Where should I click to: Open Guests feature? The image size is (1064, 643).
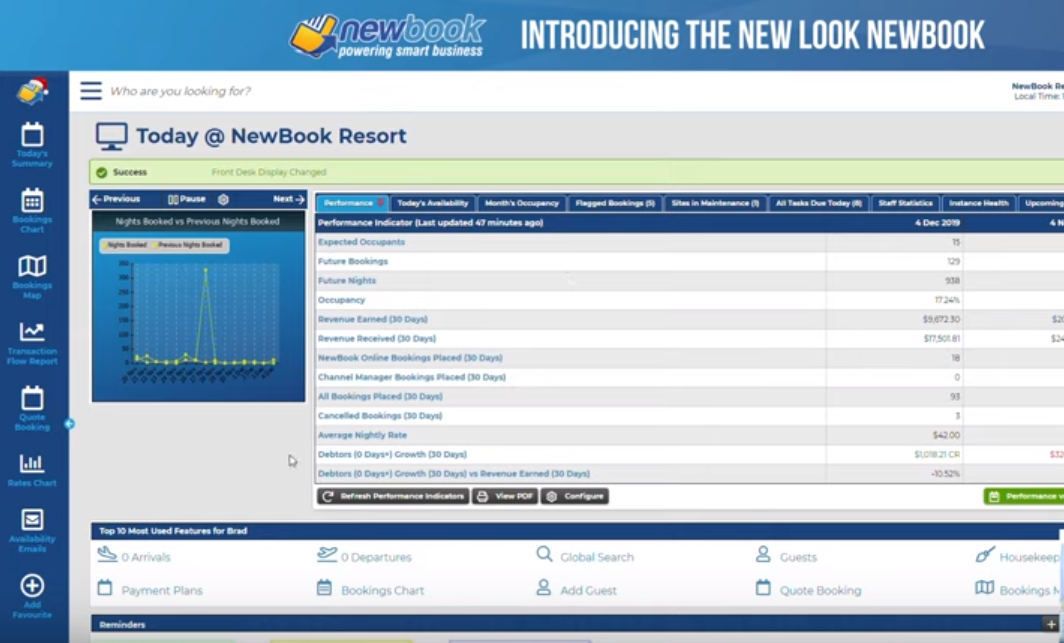coord(786,556)
